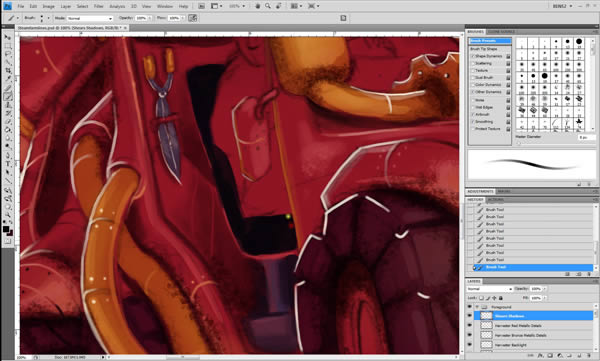Create new snapshot in History panel
The width and height of the screenshot is (600, 361).
pos(578,274)
